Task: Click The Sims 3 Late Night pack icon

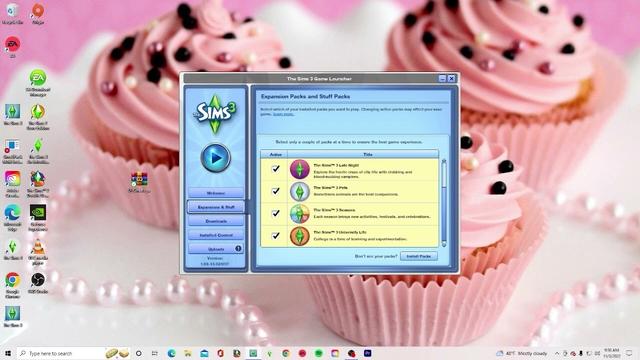Action: pyautogui.click(x=300, y=169)
